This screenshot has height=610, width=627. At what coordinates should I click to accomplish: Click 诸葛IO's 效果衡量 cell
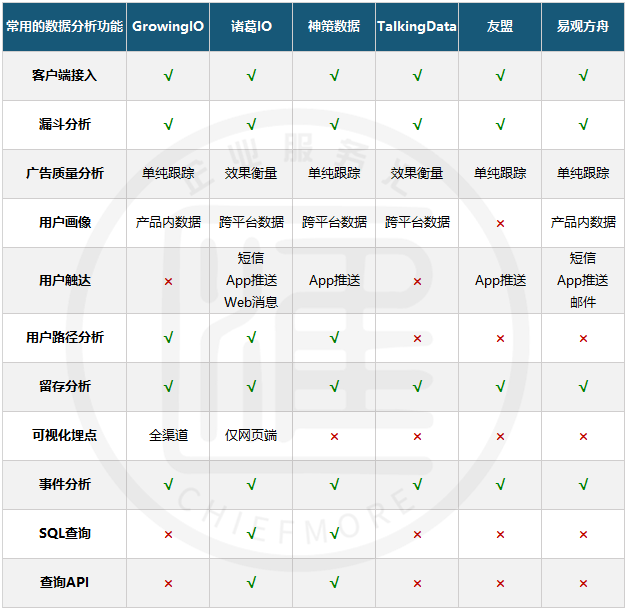pos(251,173)
